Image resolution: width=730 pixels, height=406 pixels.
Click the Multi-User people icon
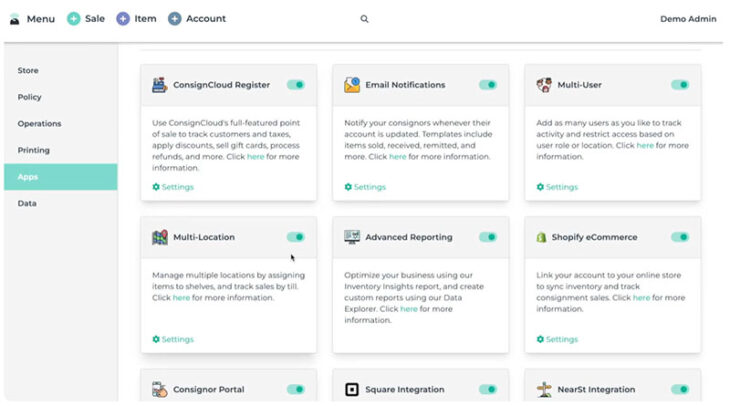point(544,85)
